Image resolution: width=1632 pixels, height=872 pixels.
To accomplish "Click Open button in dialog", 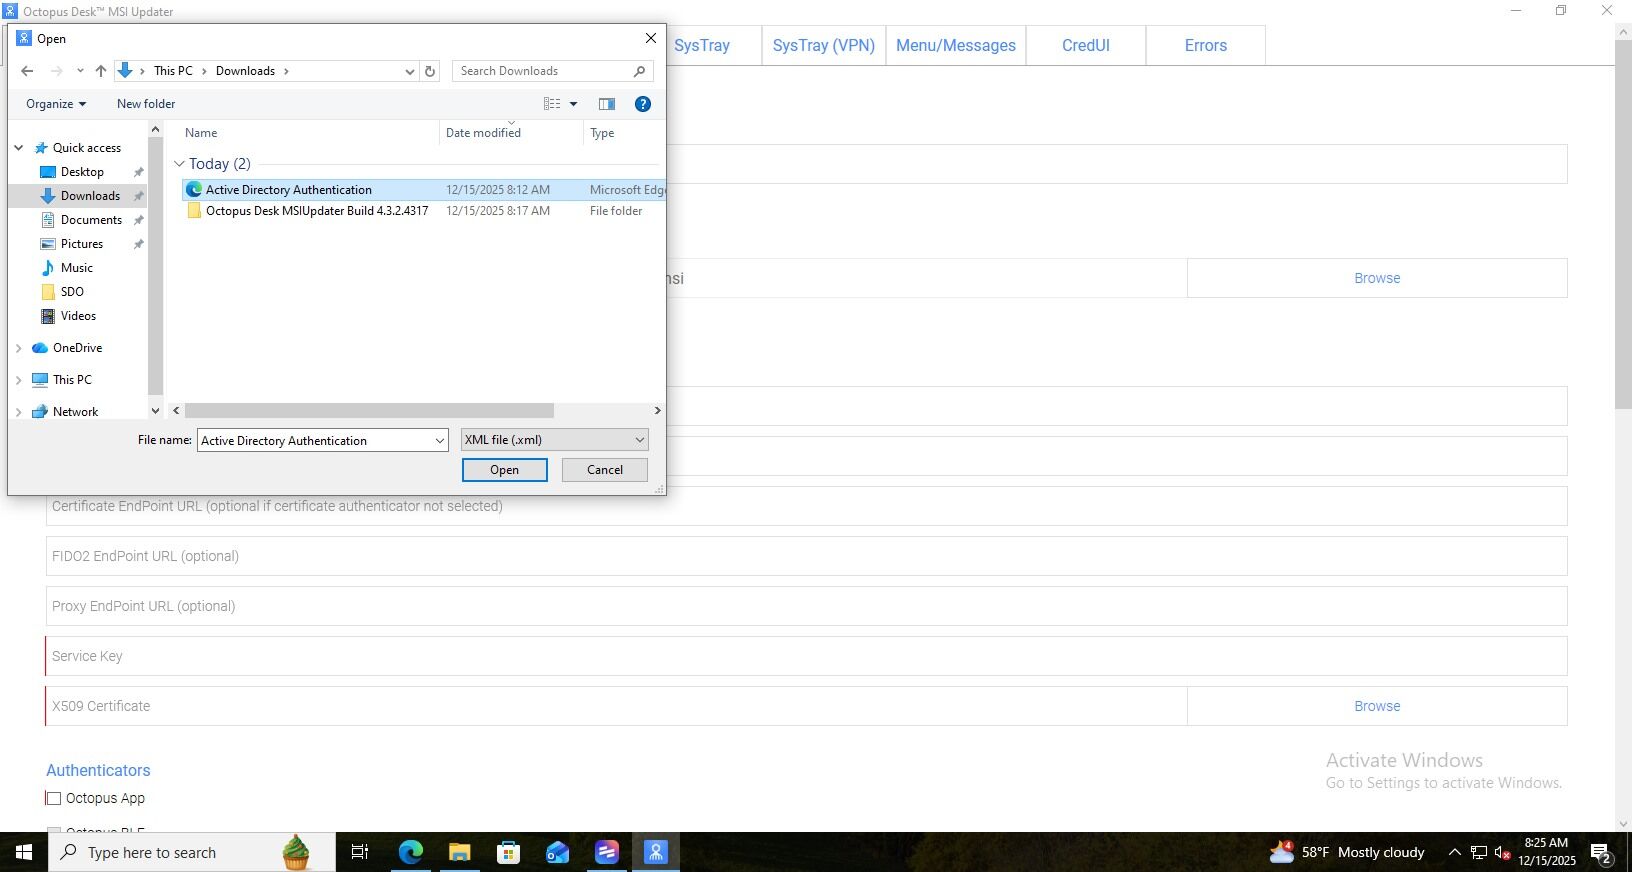I will [505, 470].
